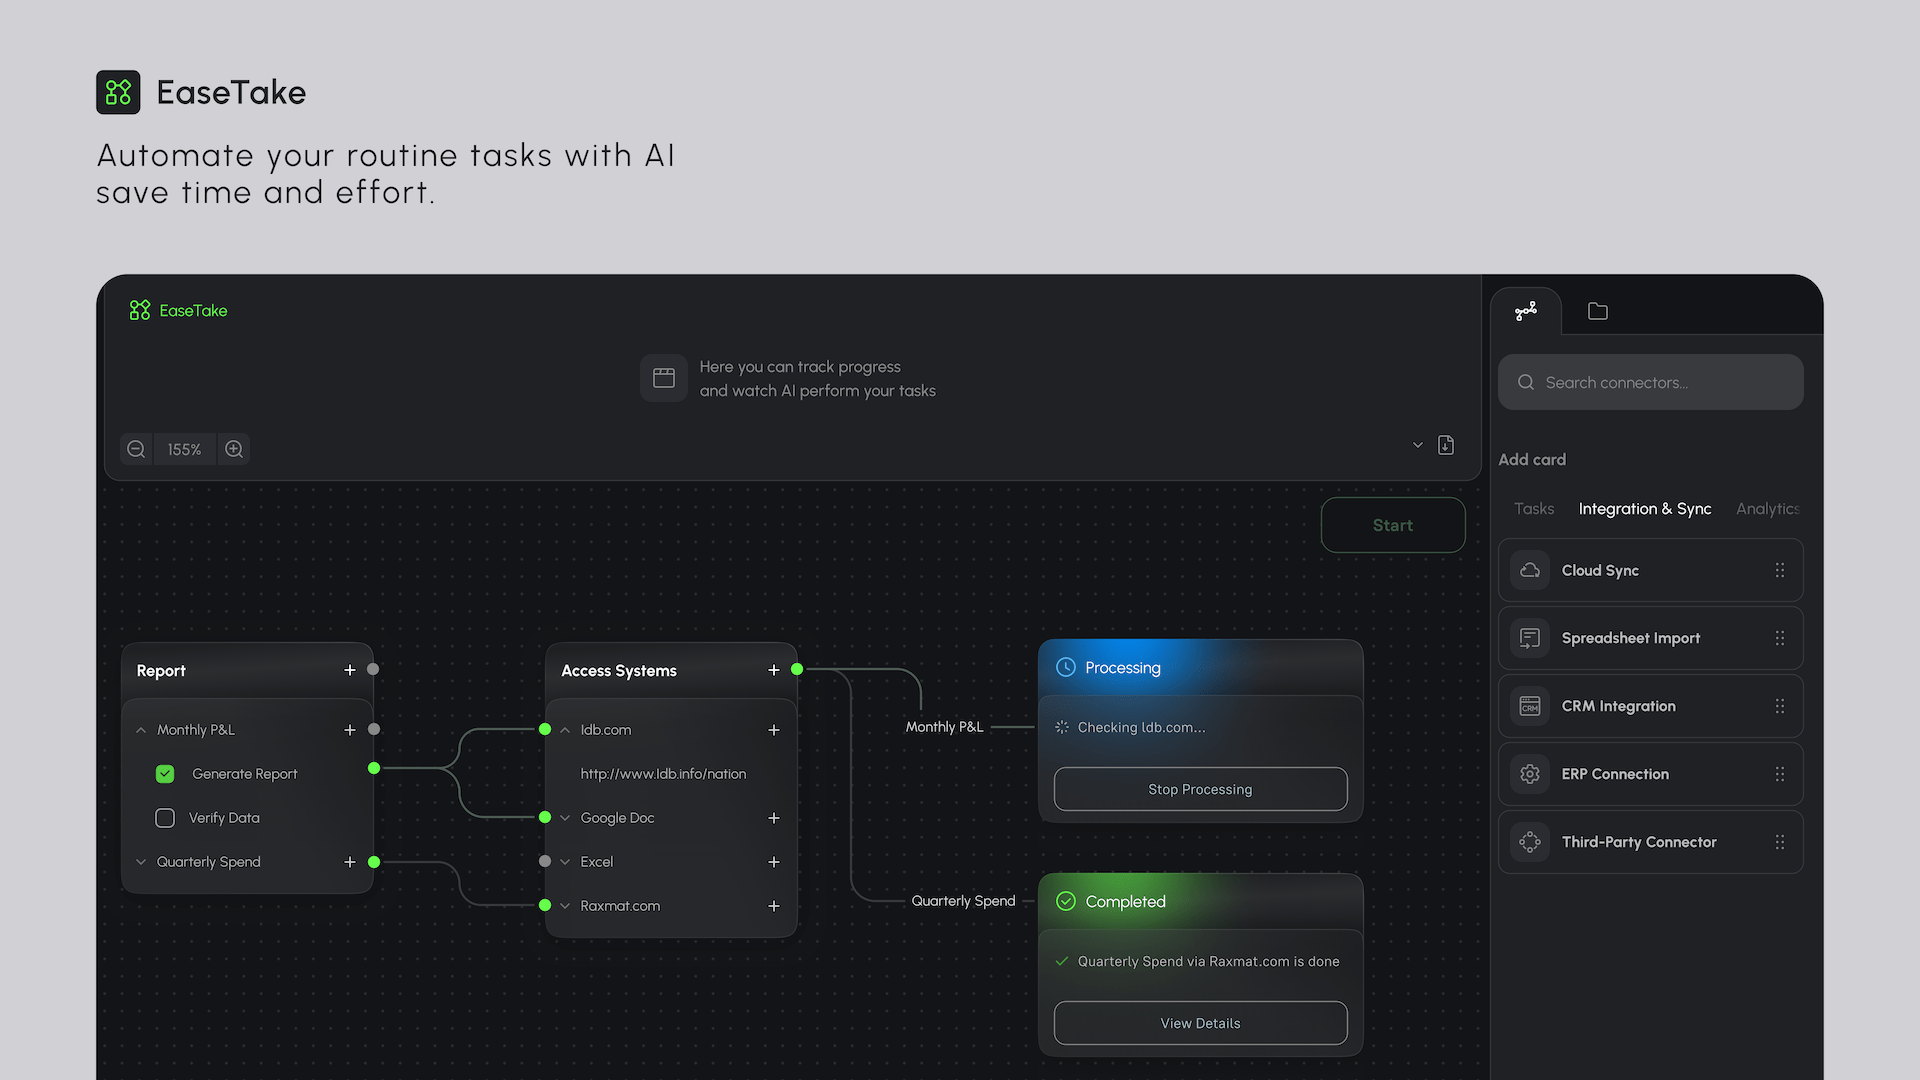Open the workflow connectors tab icon
The height and width of the screenshot is (1080, 1920).
pyautogui.click(x=1526, y=311)
